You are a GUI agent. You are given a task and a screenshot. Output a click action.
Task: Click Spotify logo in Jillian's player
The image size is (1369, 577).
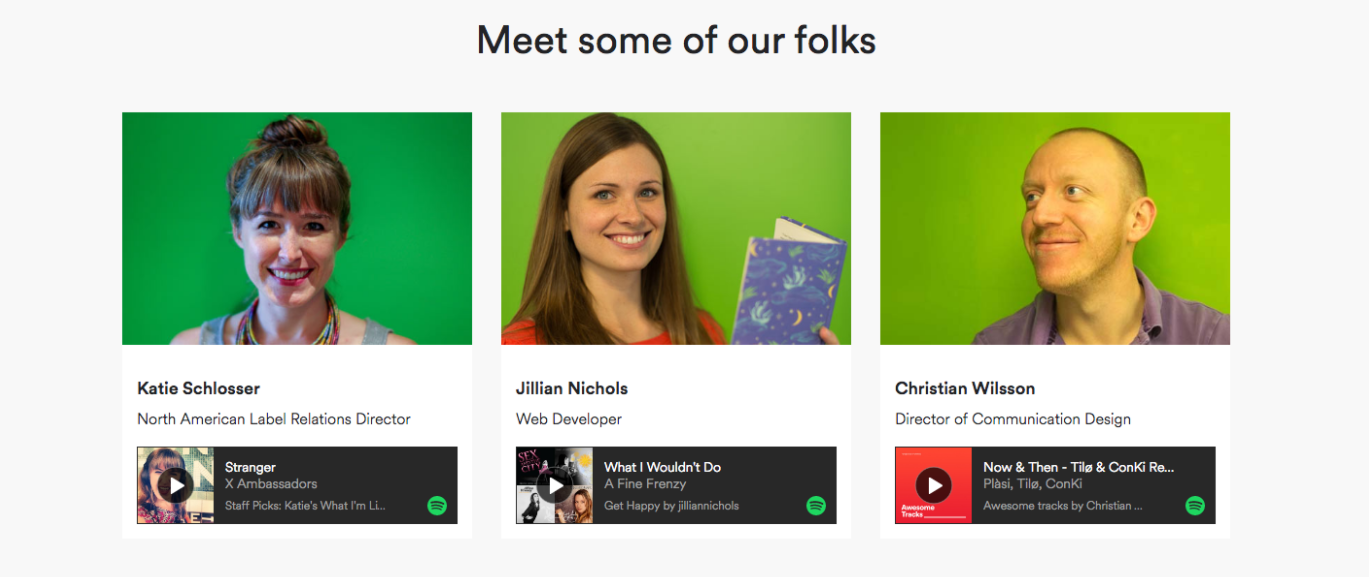[x=816, y=506]
